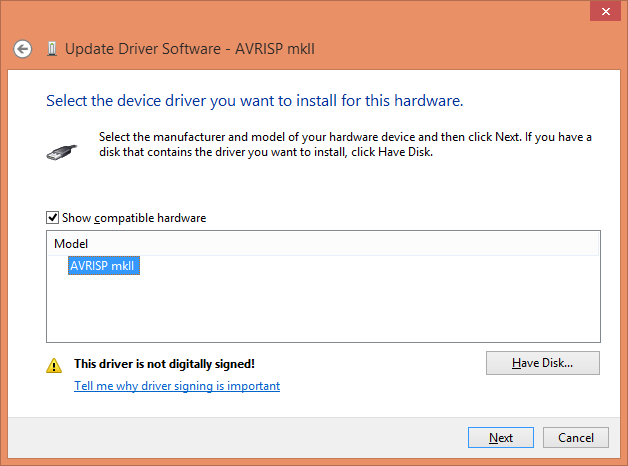Uncheck Show compatible hardware checkbox

pyautogui.click(x=52, y=217)
